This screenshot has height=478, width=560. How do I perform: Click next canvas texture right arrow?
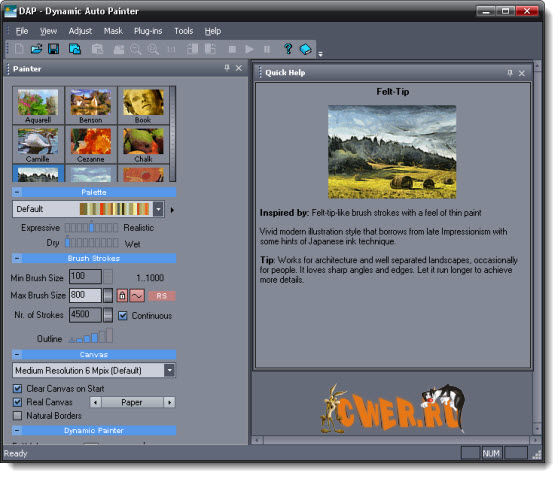(x=169, y=402)
